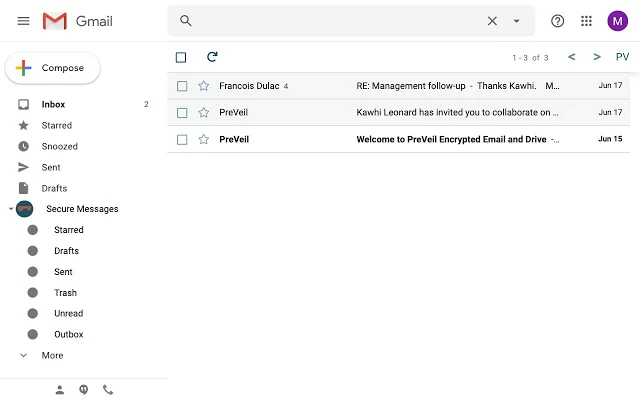This screenshot has height=400, width=640.
Task: Expand the More labels section
Action: click(52, 355)
